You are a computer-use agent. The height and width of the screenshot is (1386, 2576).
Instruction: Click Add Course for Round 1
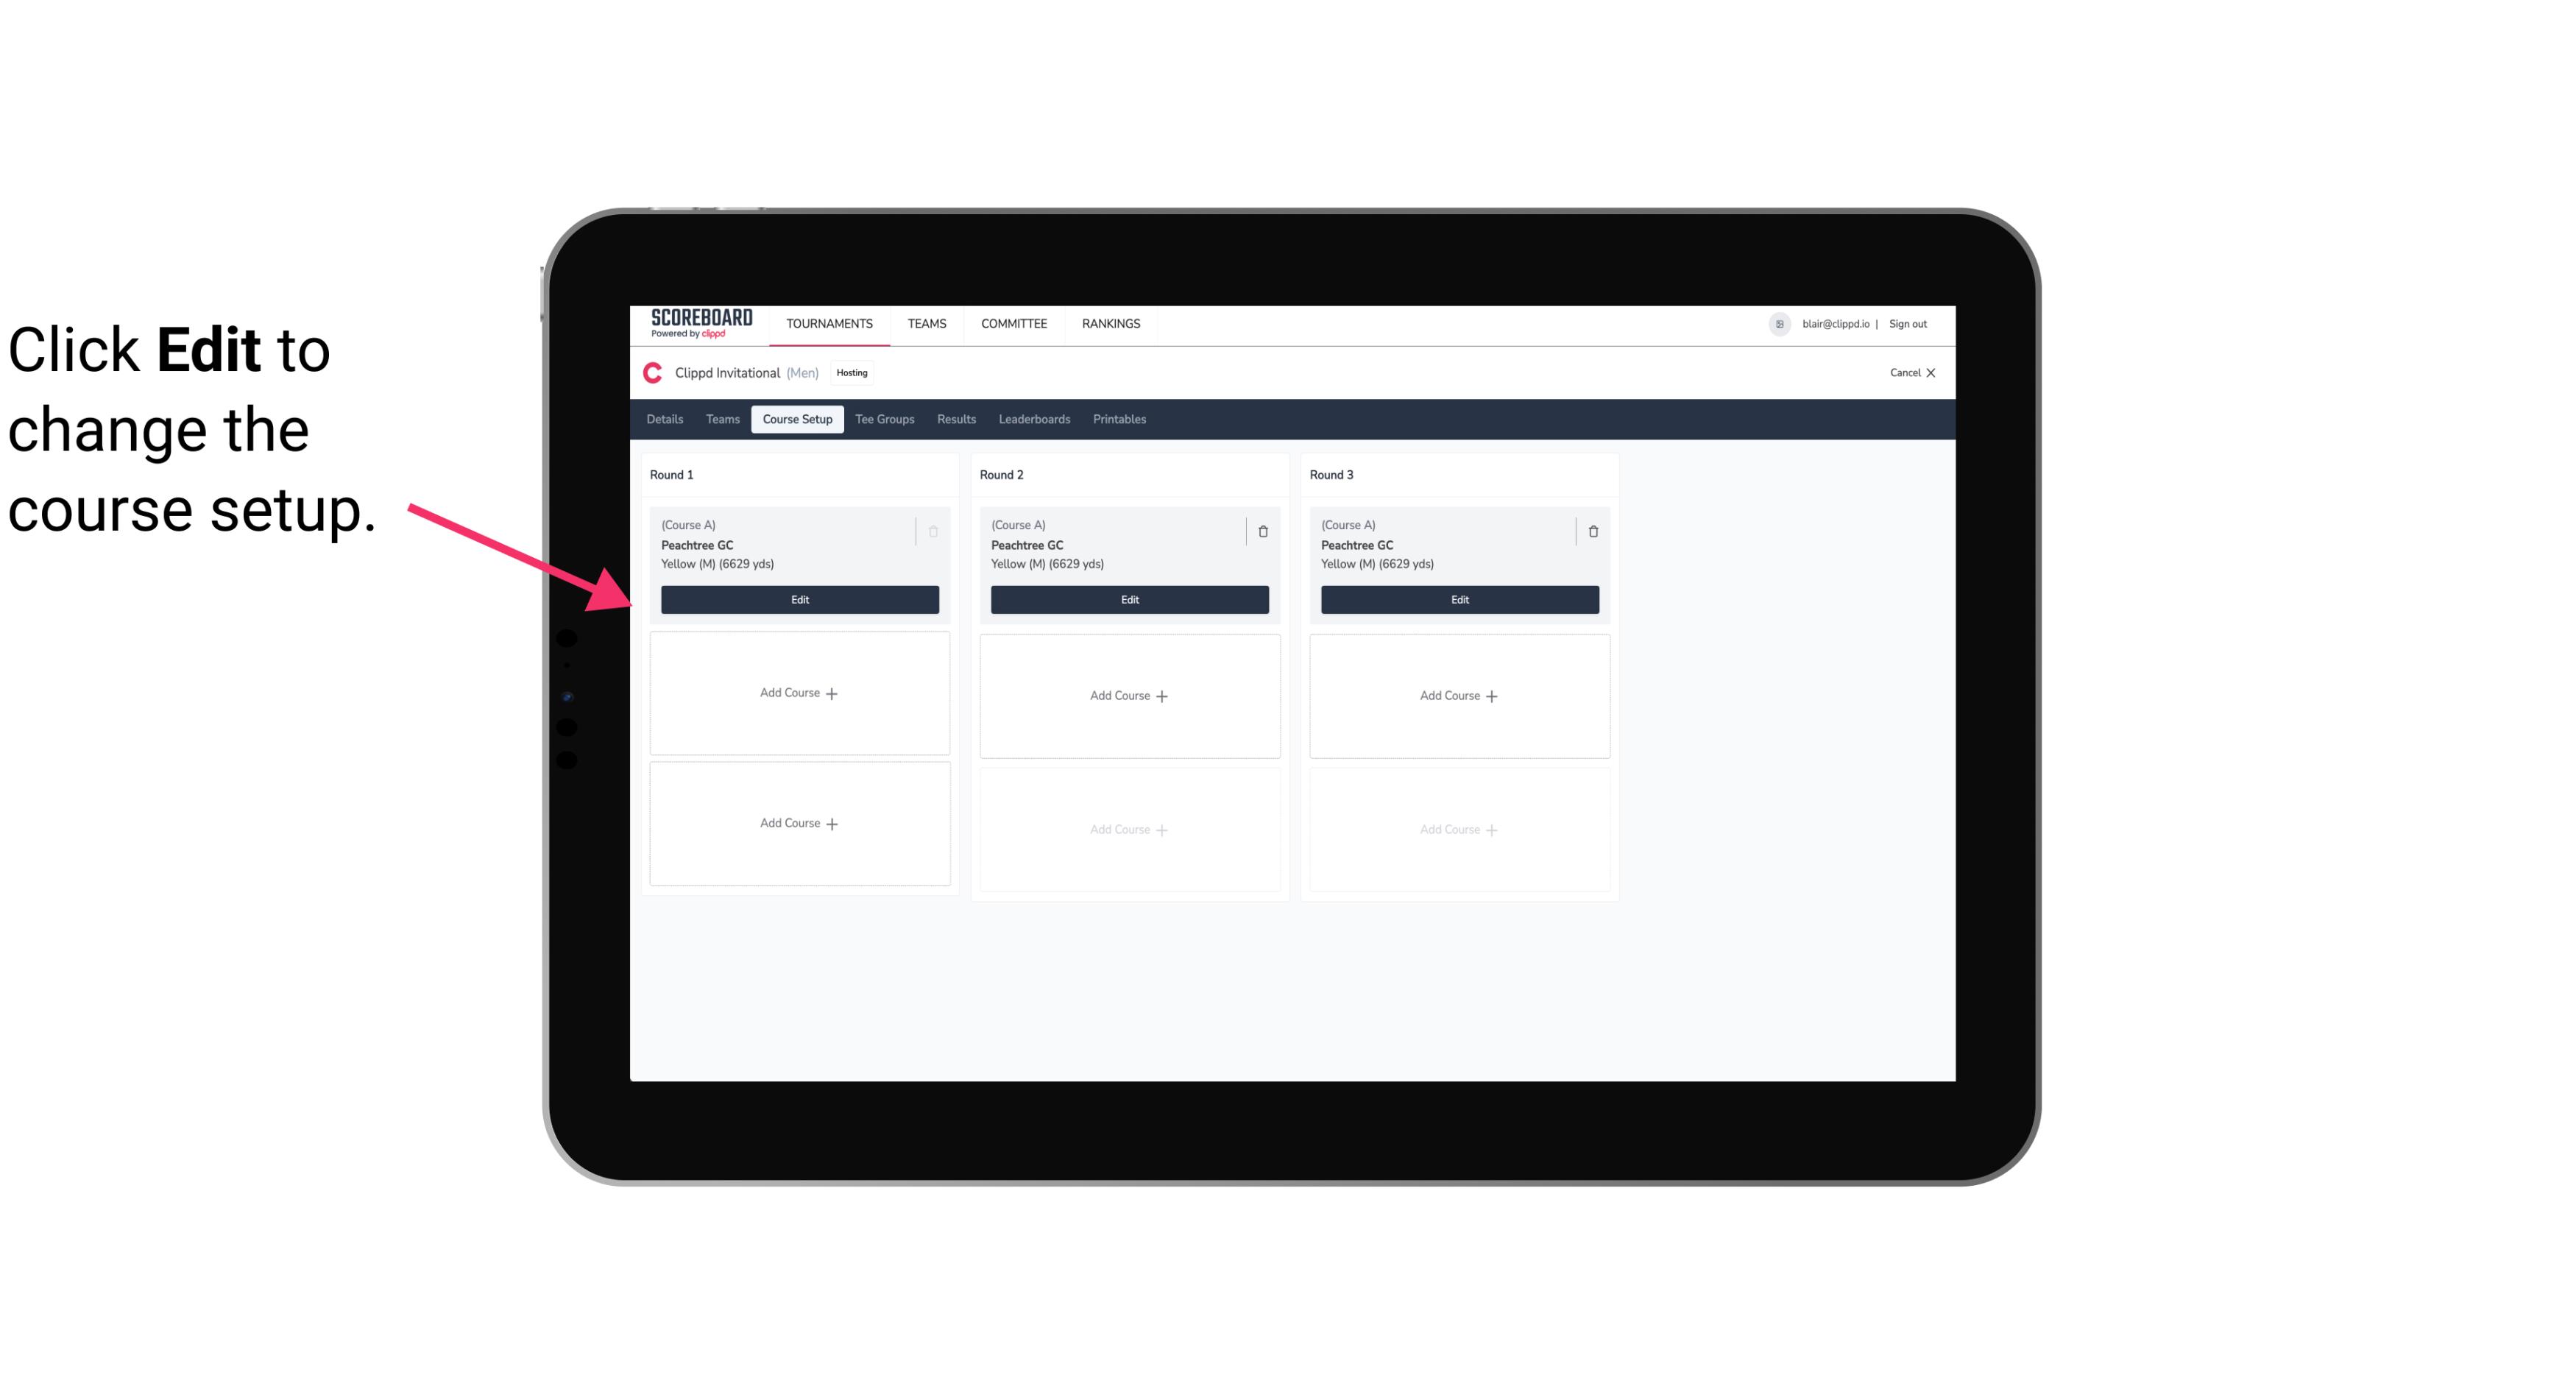click(x=799, y=693)
